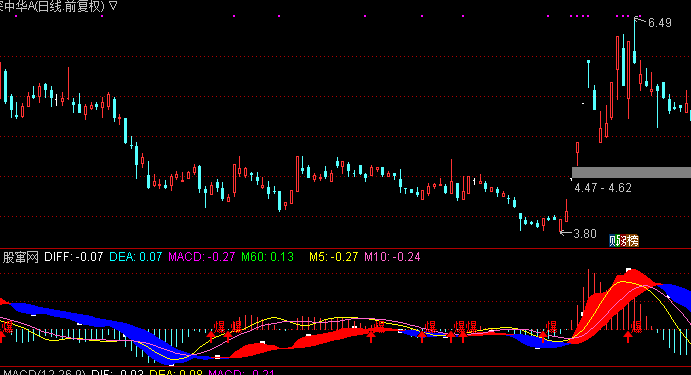Select the pink M10: -0.24 value
Viewport: 691px width, 375px height.
(392, 257)
